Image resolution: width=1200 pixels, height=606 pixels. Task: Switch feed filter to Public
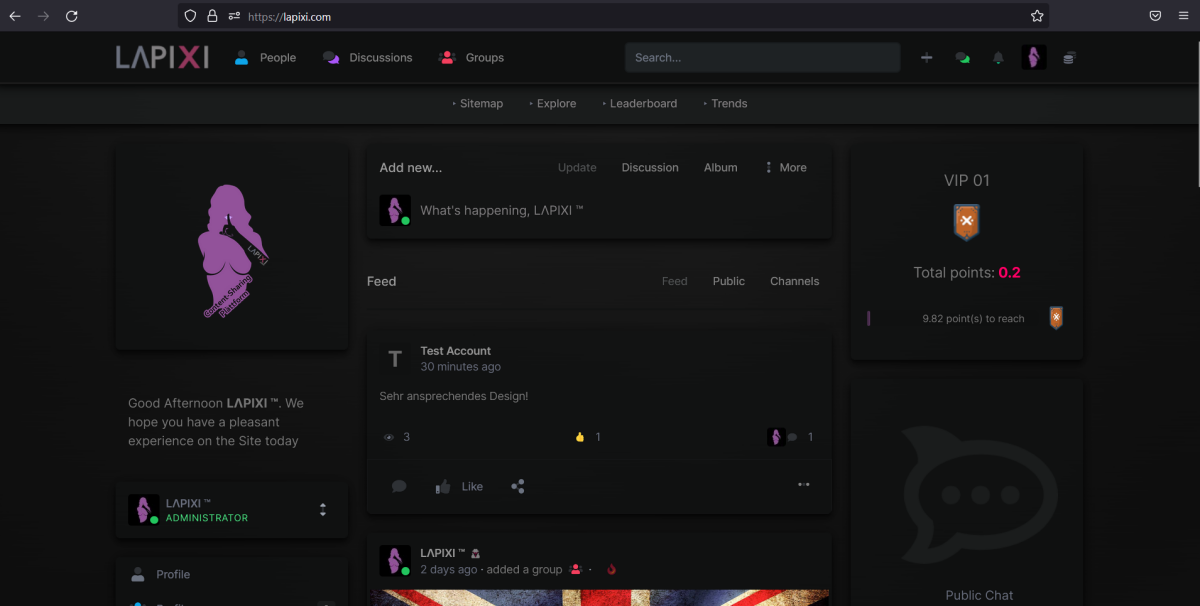point(728,281)
